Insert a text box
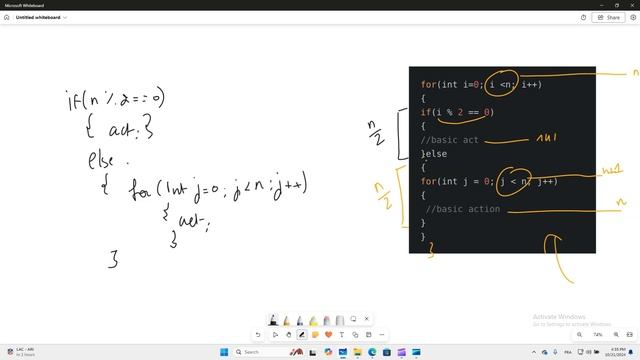The height and width of the screenshot is (360, 640). (x=342, y=335)
